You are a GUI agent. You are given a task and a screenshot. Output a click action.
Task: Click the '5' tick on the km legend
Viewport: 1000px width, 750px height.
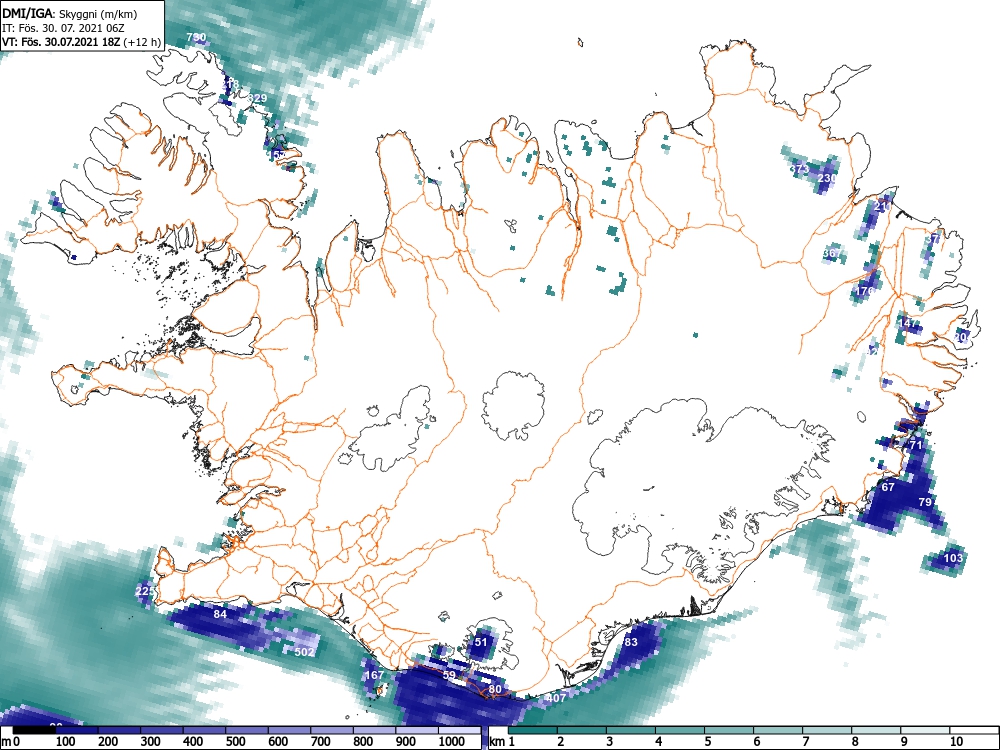point(707,742)
